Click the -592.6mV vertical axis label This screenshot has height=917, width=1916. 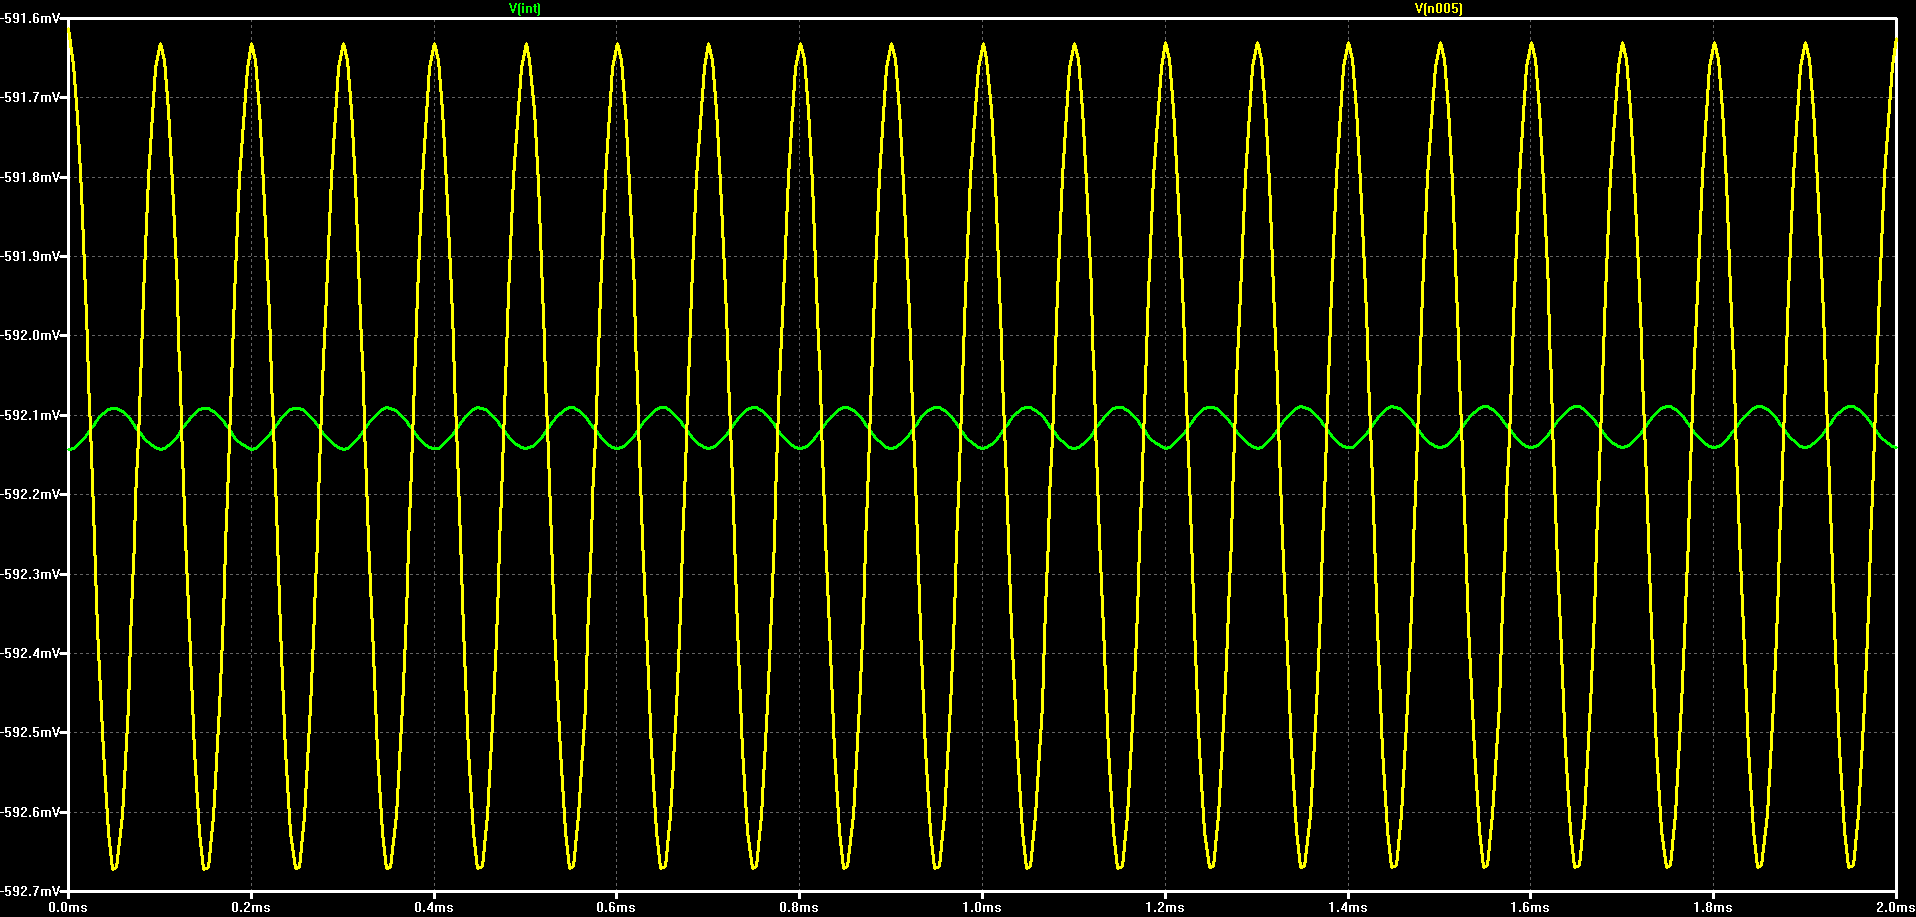point(30,813)
